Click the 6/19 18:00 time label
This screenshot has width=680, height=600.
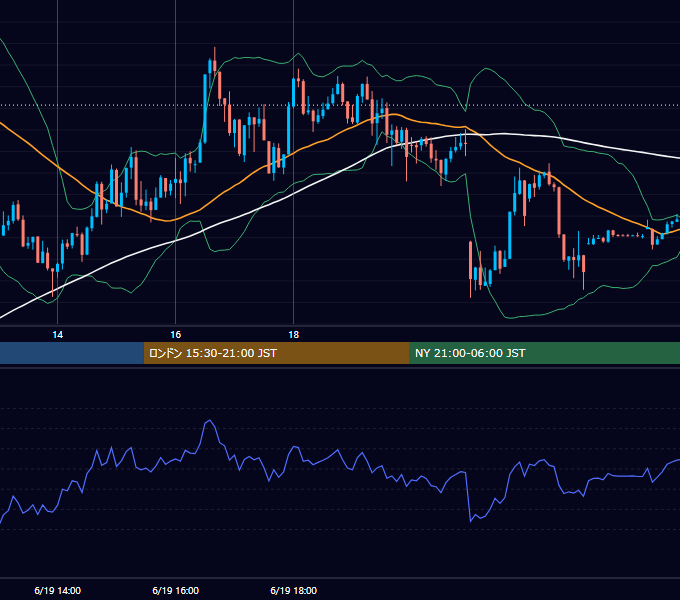(x=294, y=590)
